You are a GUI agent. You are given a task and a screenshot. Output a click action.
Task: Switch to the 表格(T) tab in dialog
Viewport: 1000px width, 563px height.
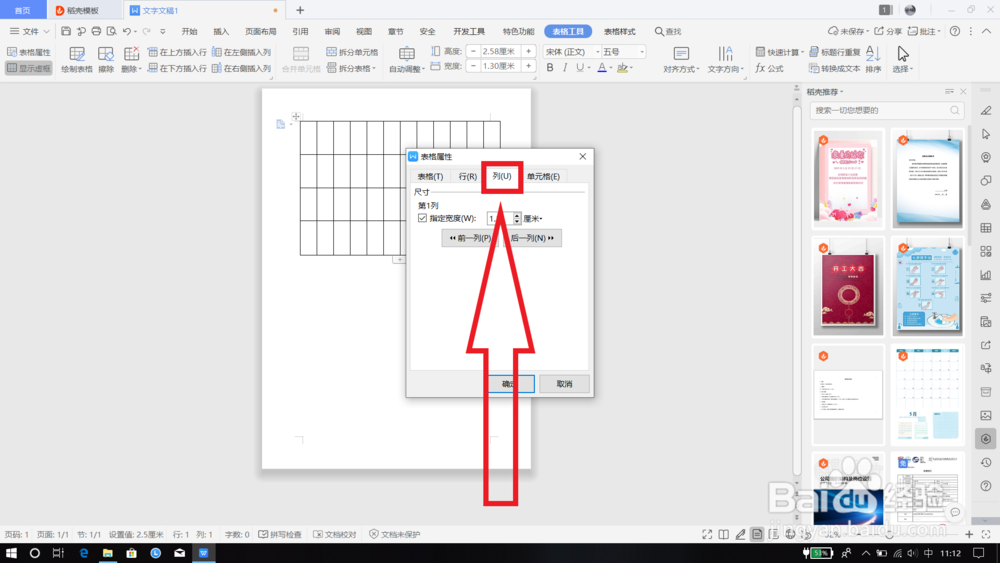click(x=430, y=177)
